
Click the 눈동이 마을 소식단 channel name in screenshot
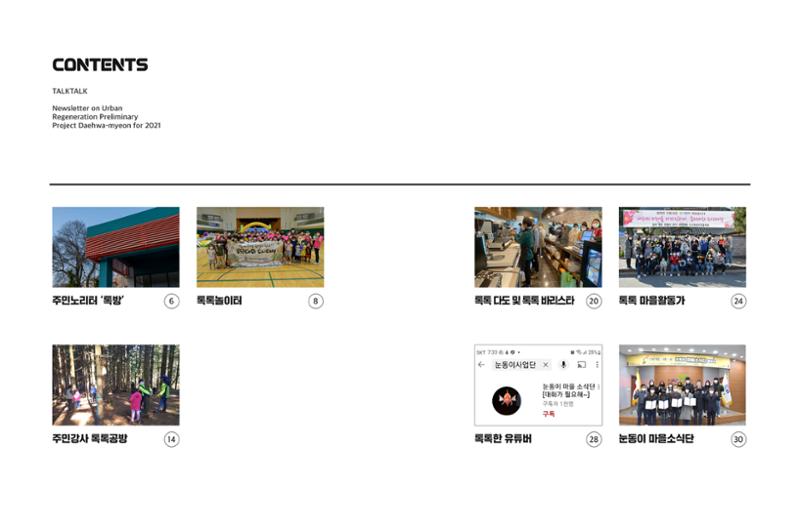click(570, 387)
